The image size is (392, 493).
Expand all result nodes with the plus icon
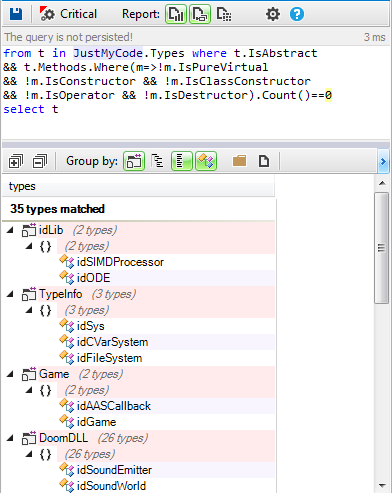(16, 162)
